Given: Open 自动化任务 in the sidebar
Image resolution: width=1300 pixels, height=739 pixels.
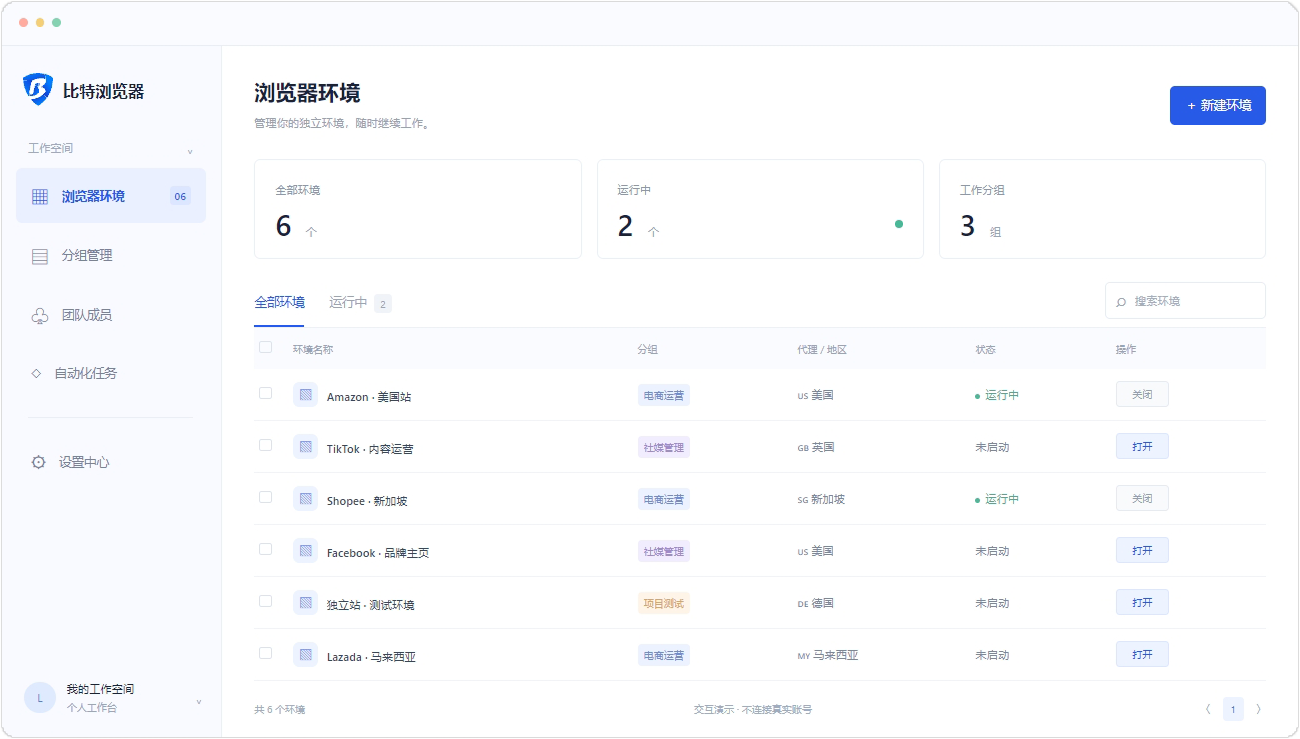Looking at the screenshot, I should coord(111,373).
